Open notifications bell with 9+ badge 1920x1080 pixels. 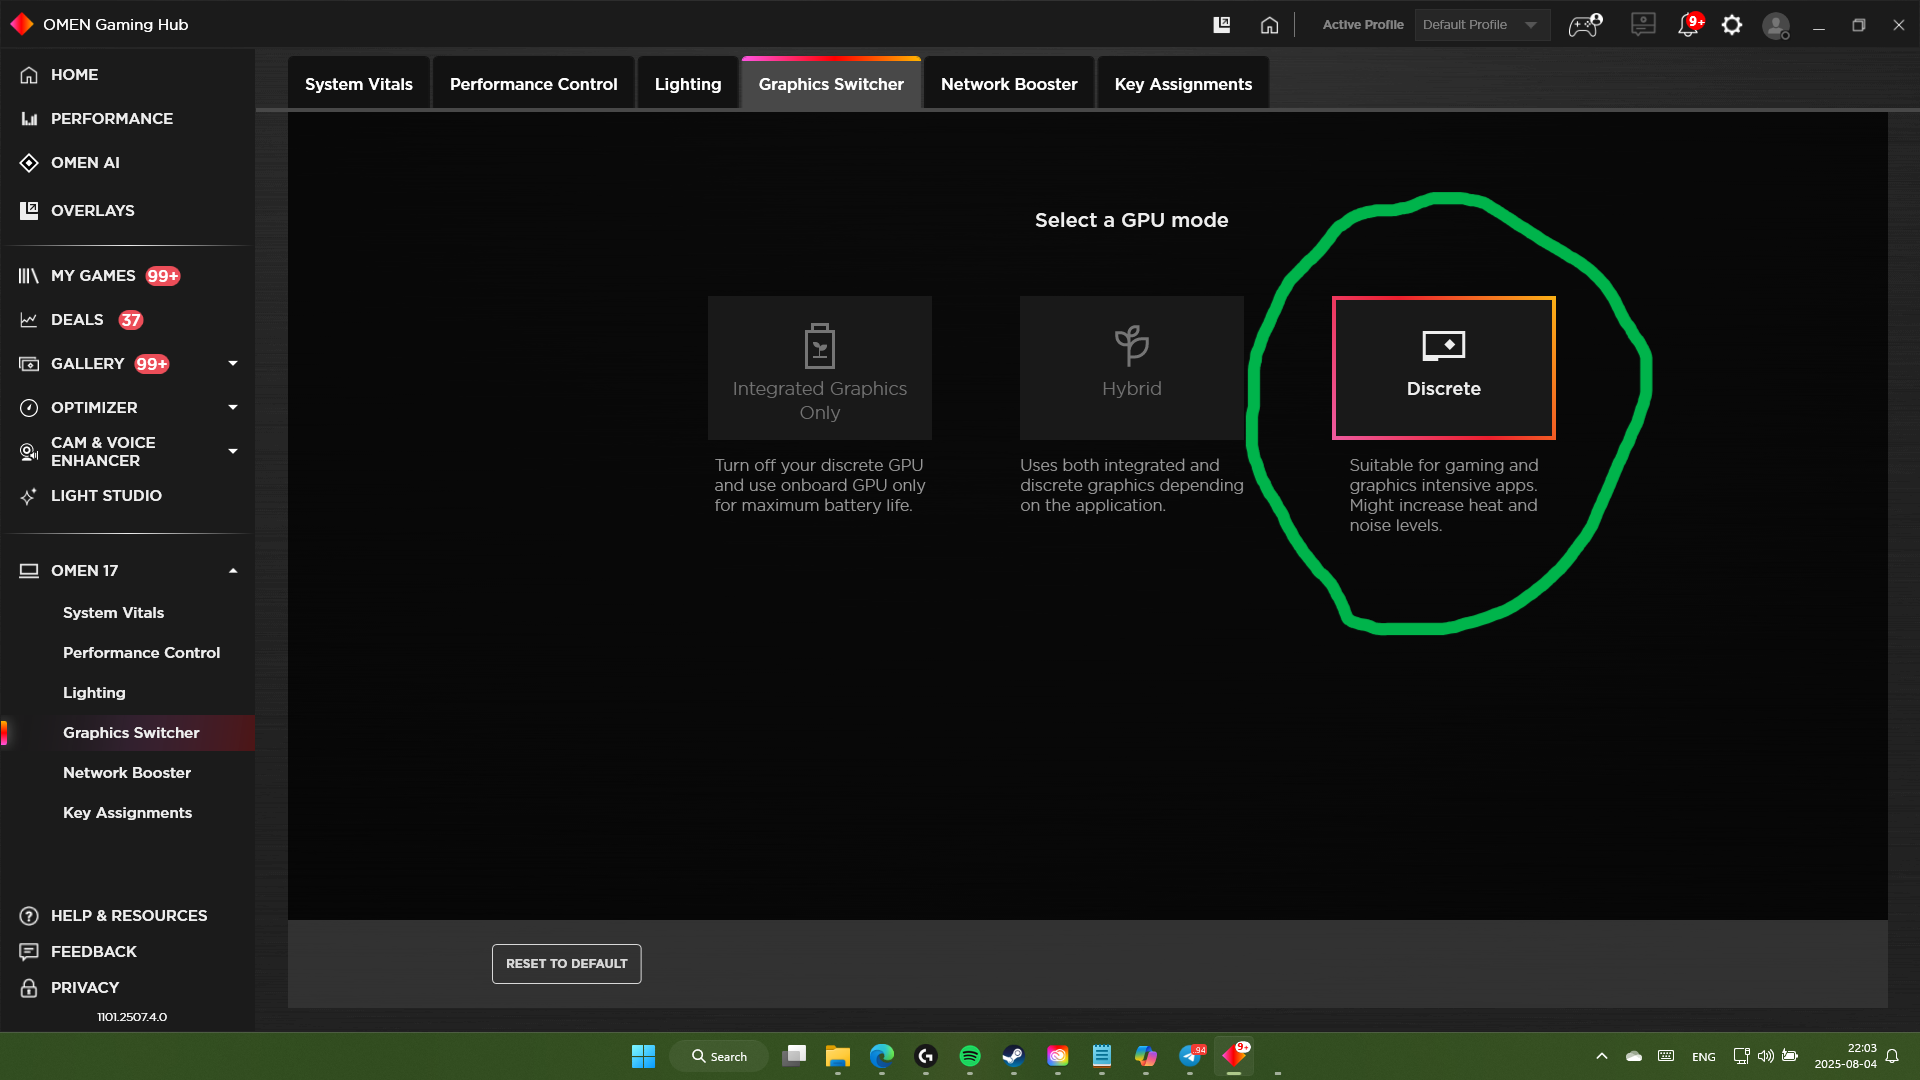pyautogui.click(x=1690, y=25)
